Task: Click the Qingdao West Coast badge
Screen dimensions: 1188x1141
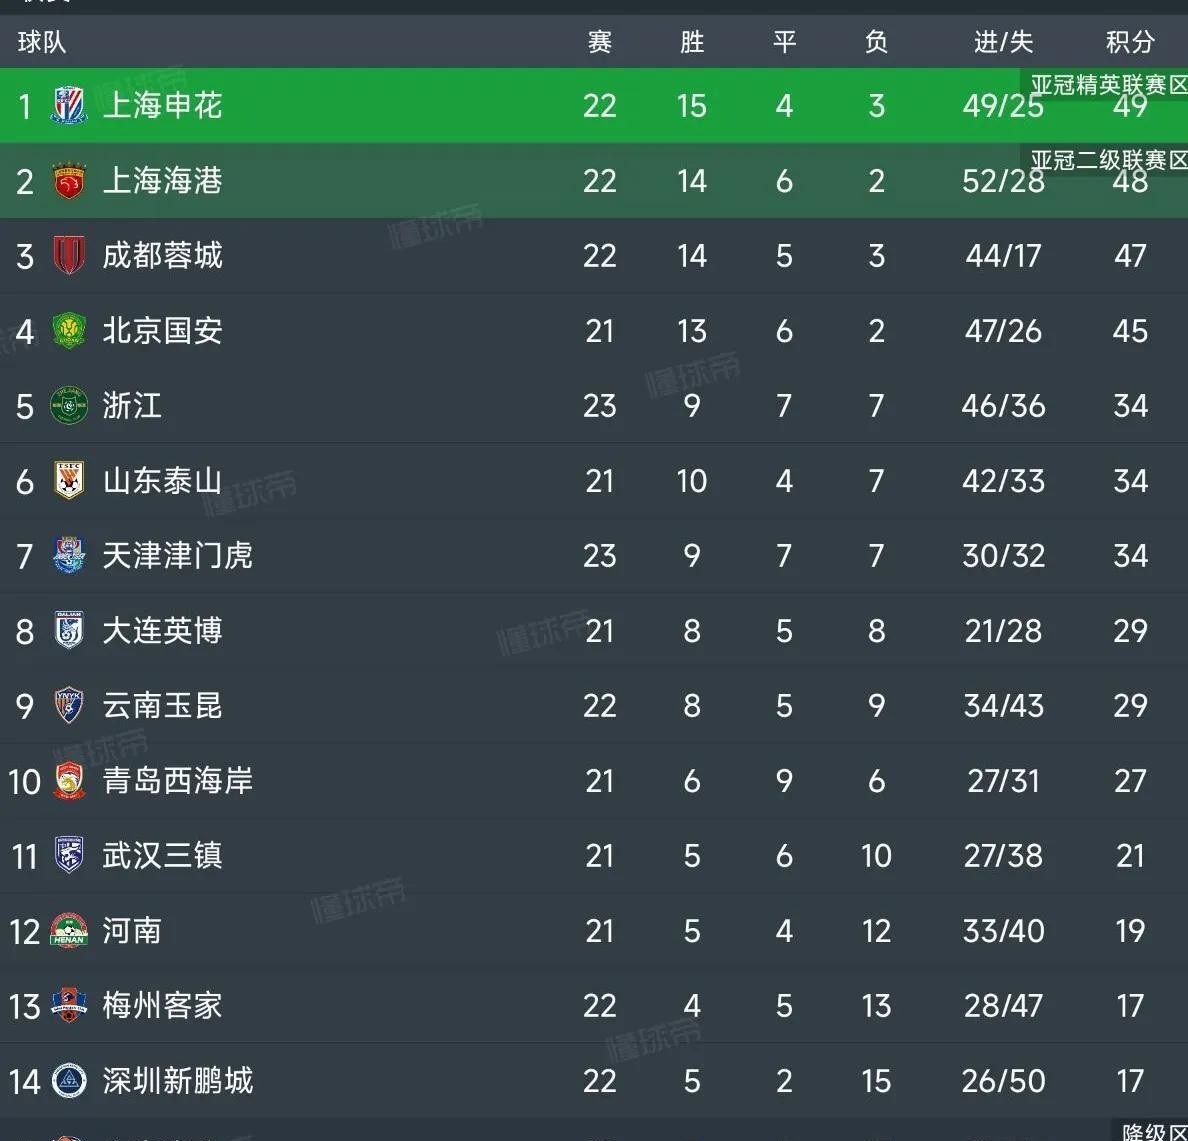Action: [x=69, y=781]
